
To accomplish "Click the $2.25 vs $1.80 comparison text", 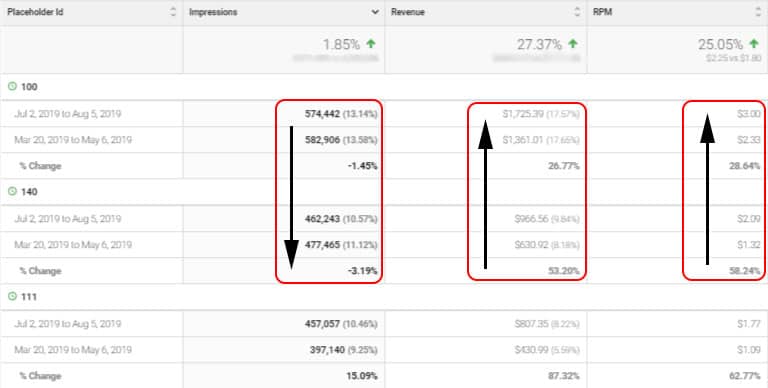I will click(x=733, y=58).
